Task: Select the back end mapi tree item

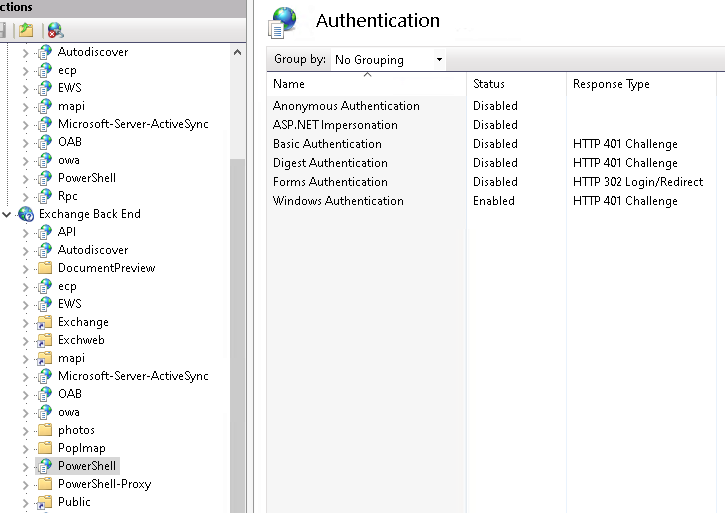Action: [x=71, y=358]
